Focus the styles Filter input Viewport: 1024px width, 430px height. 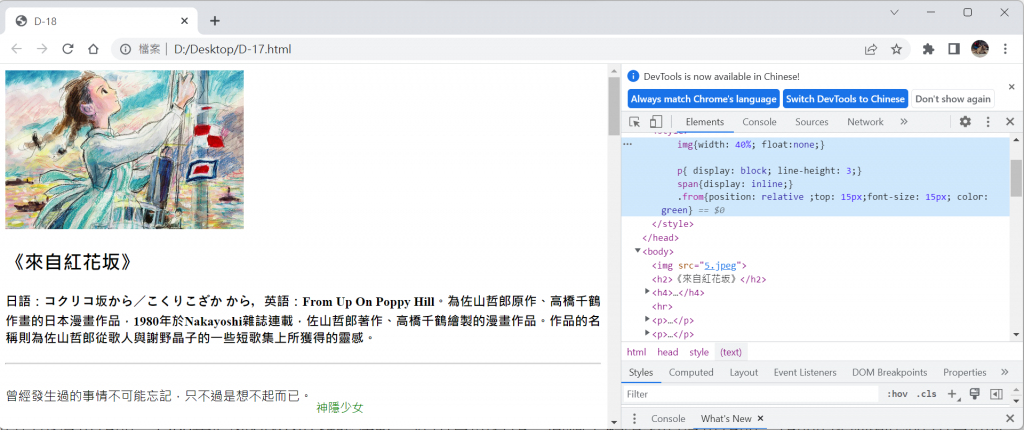pyautogui.click(x=750, y=394)
